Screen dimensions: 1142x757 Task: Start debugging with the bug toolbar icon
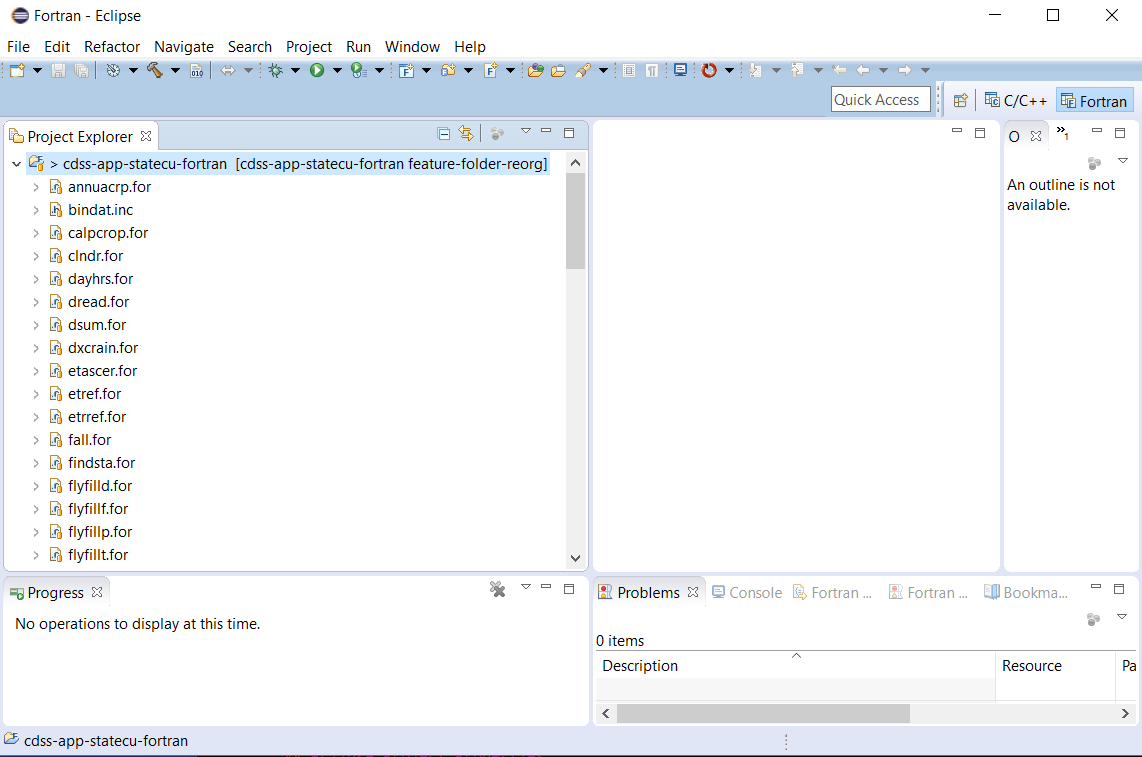[278, 70]
